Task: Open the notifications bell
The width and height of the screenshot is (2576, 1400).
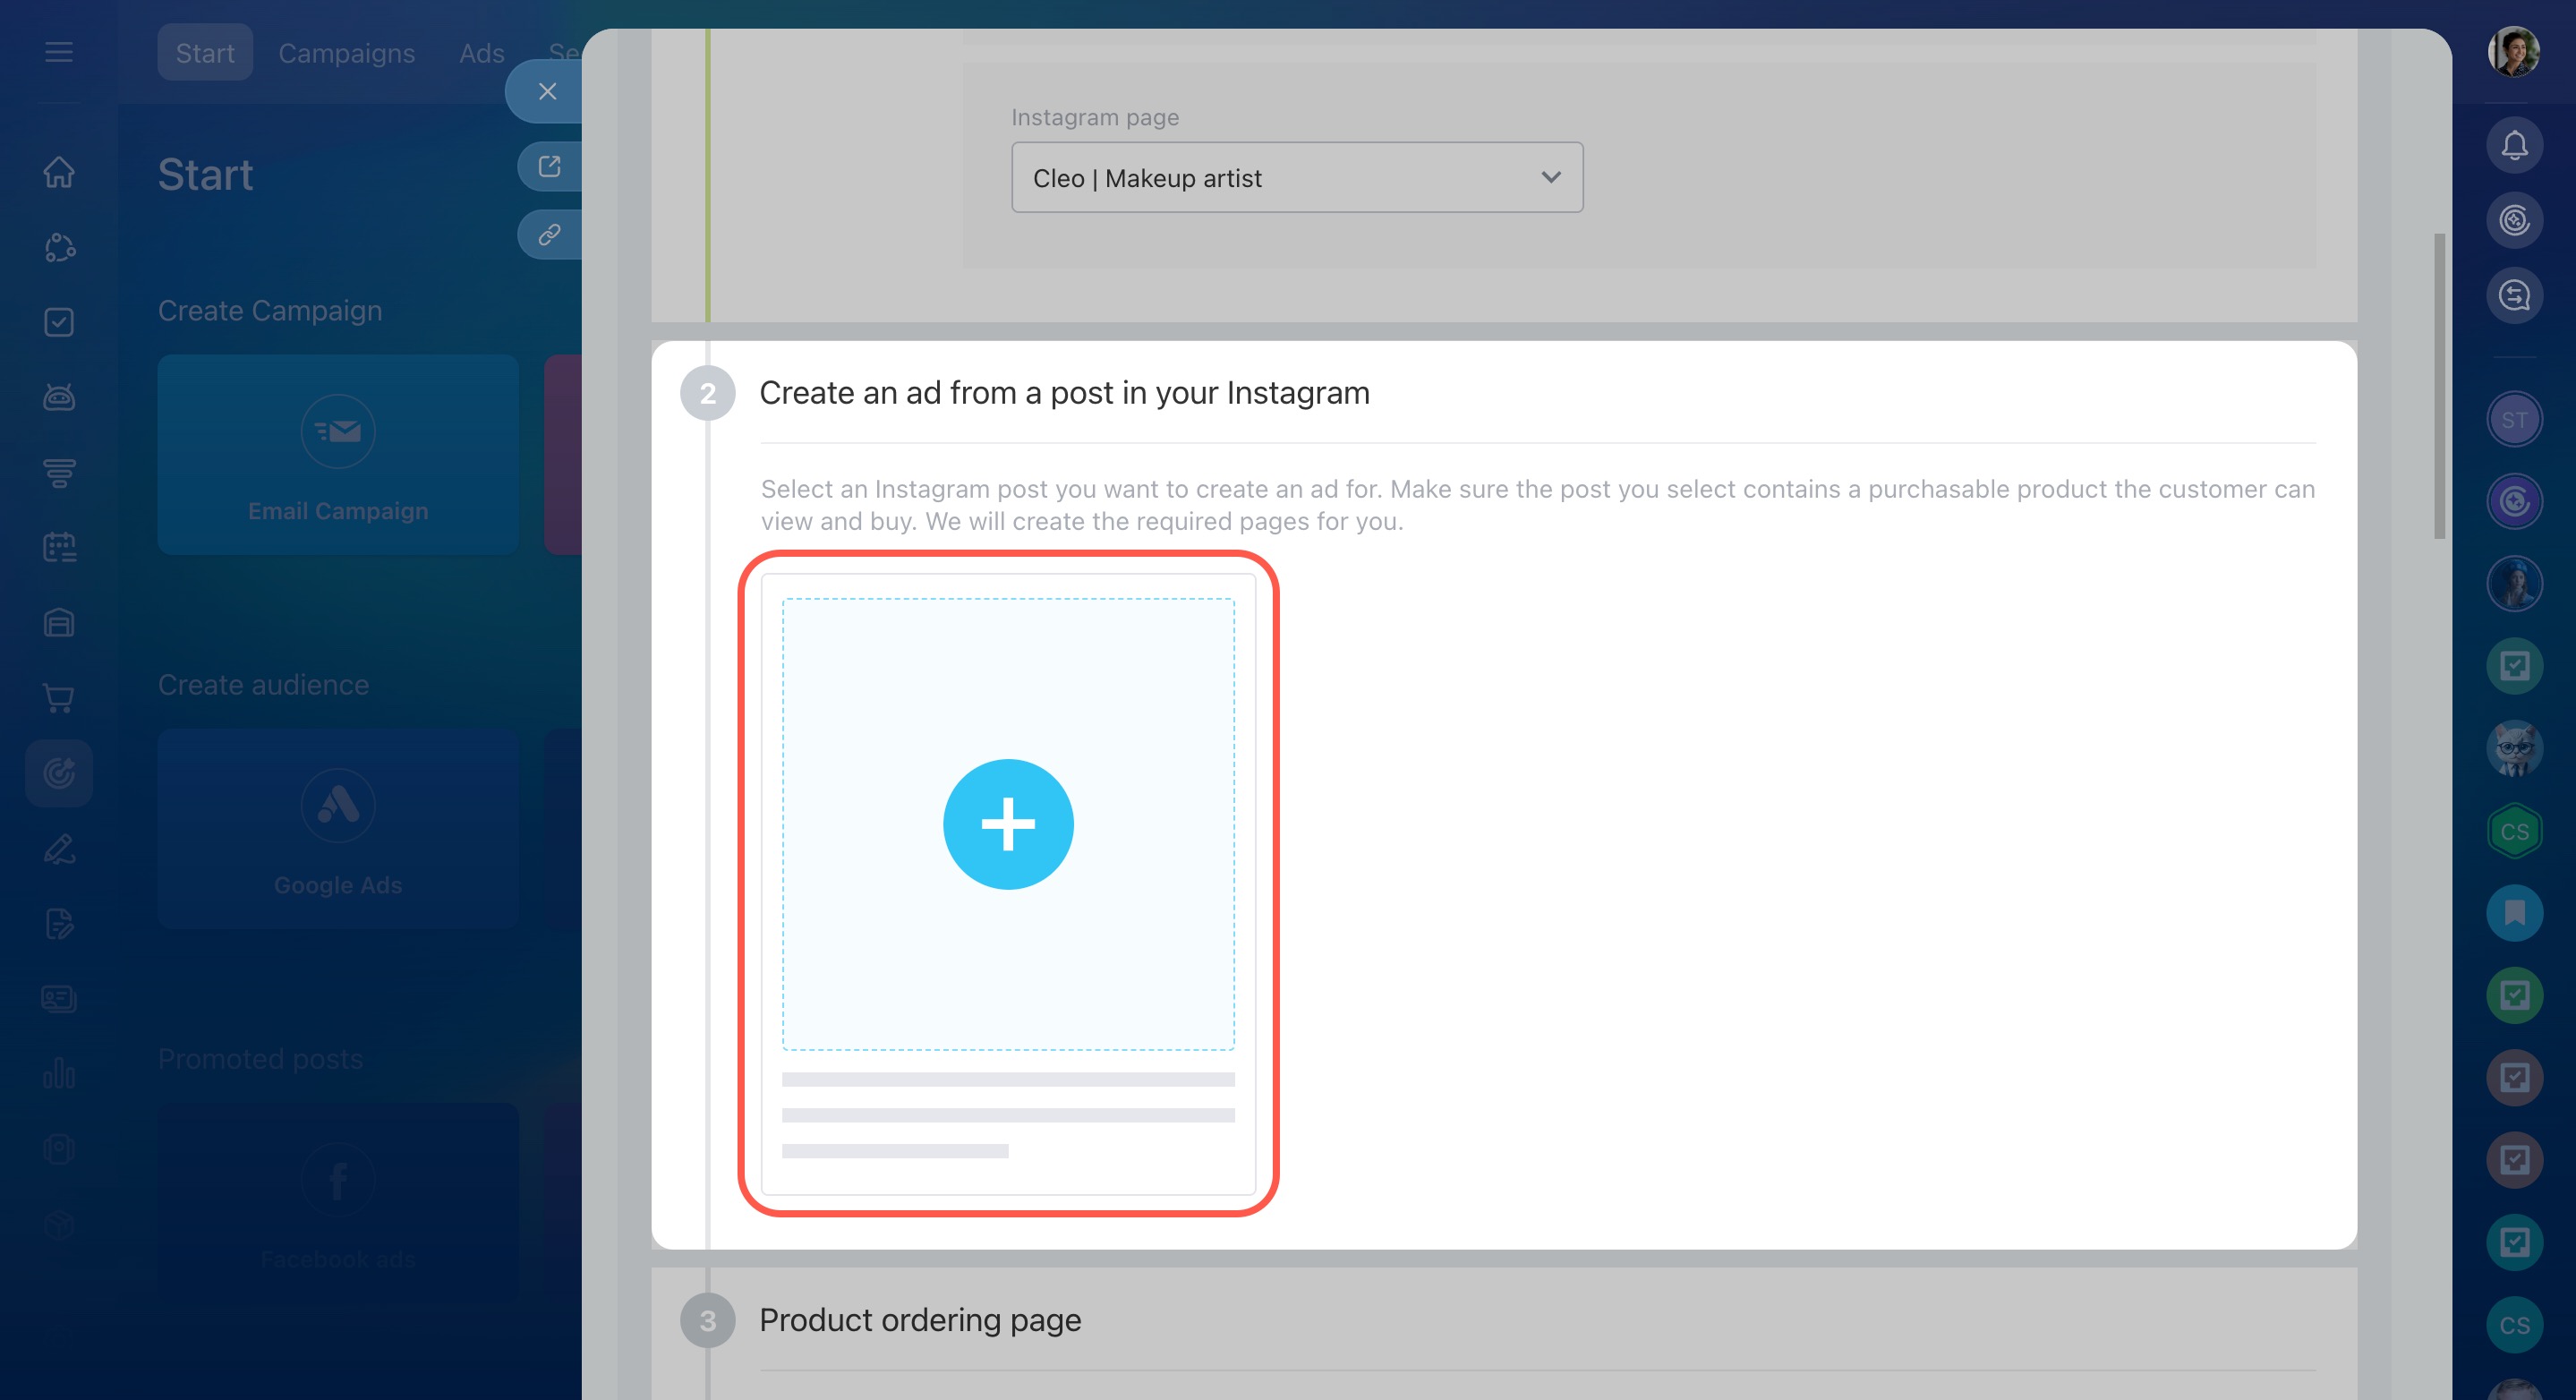Action: coord(2514,146)
